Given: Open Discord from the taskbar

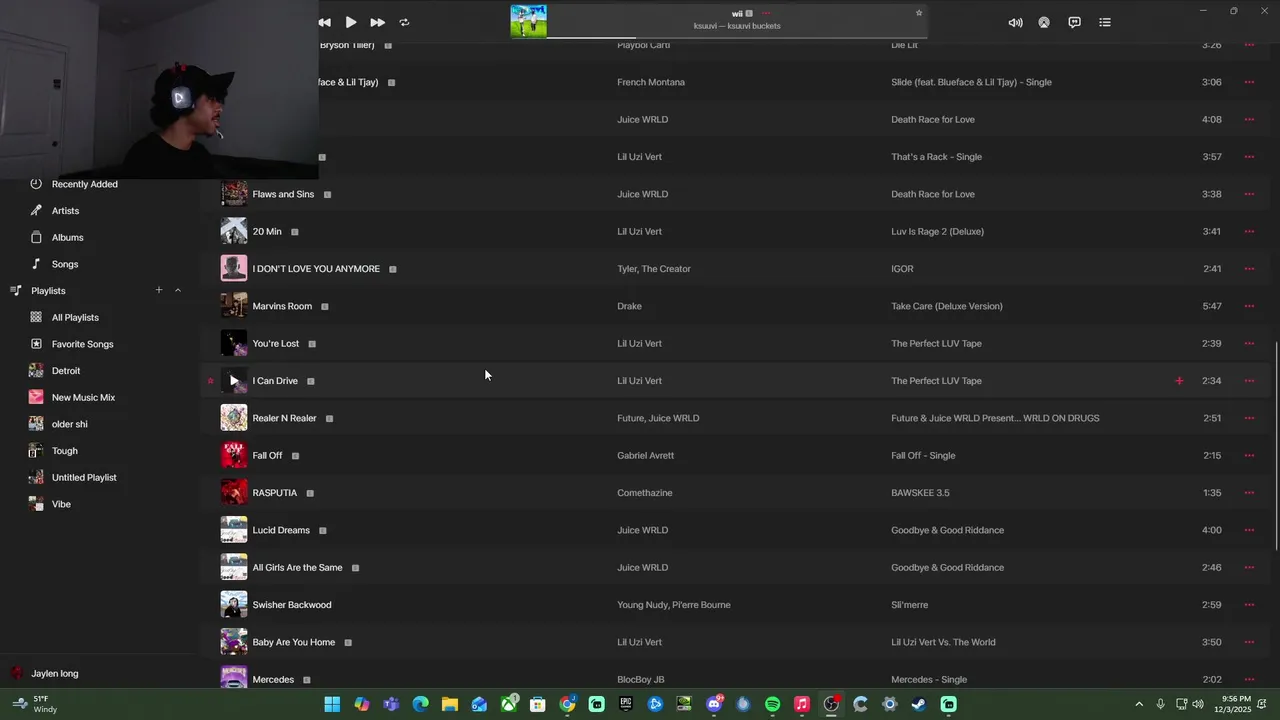Looking at the screenshot, I should [714, 704].
